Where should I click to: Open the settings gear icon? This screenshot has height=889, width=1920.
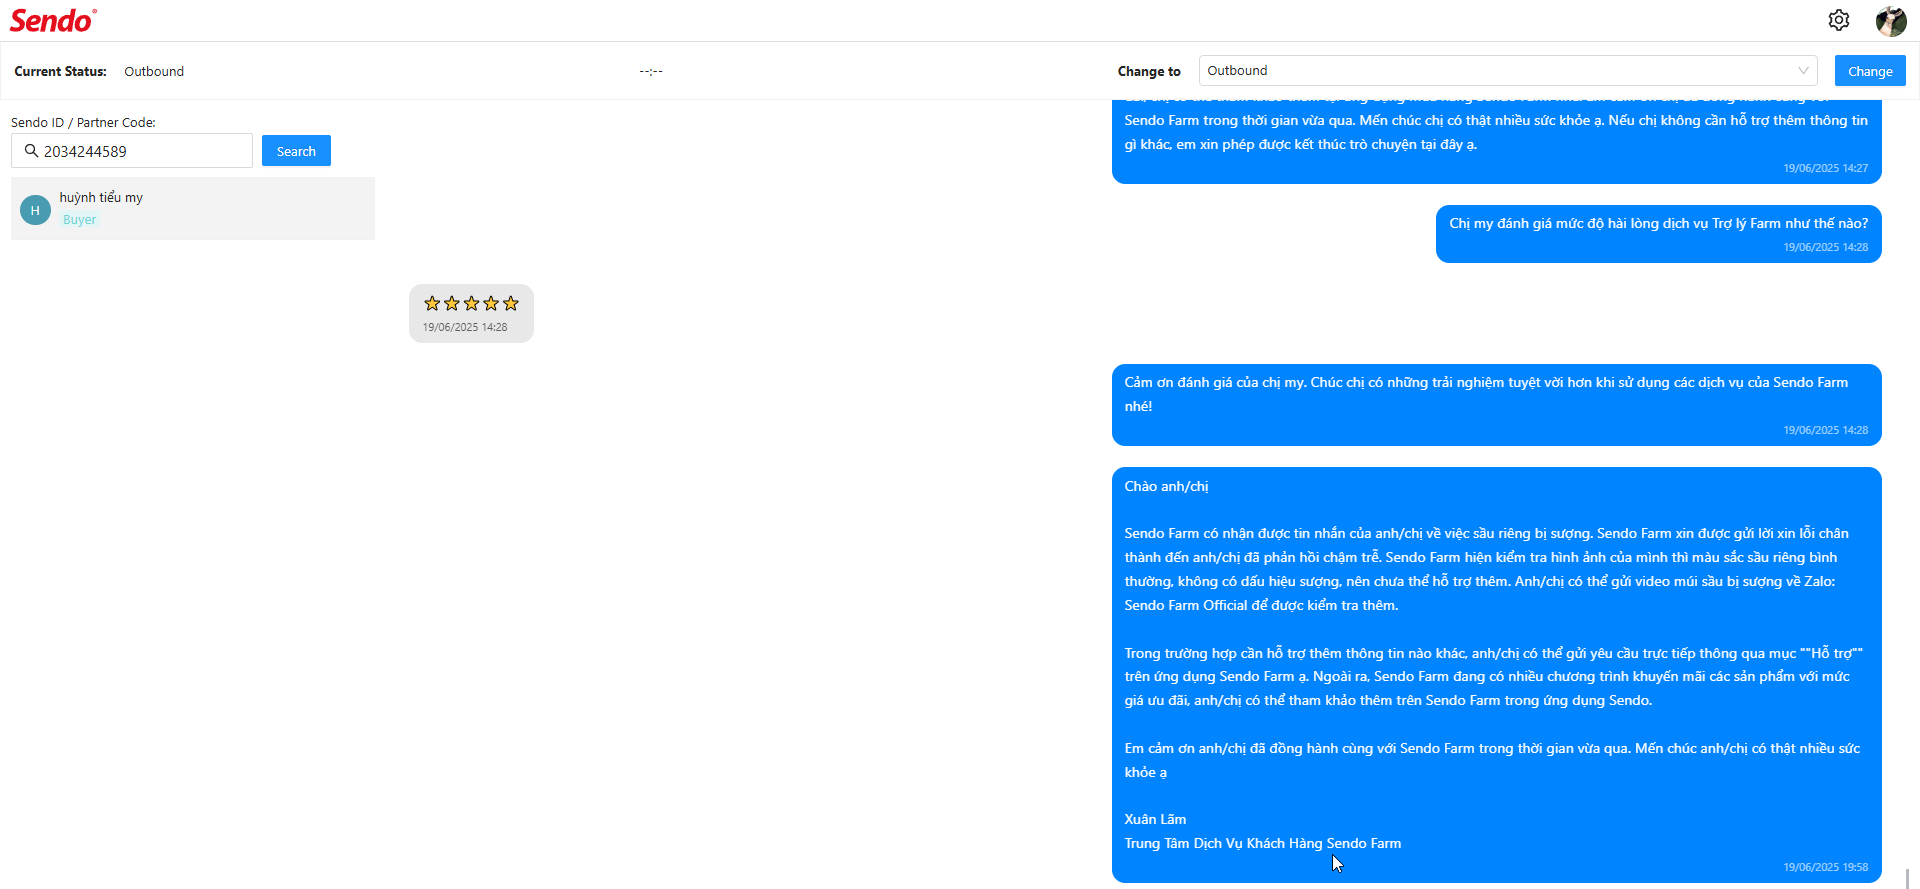point(1838,20)
